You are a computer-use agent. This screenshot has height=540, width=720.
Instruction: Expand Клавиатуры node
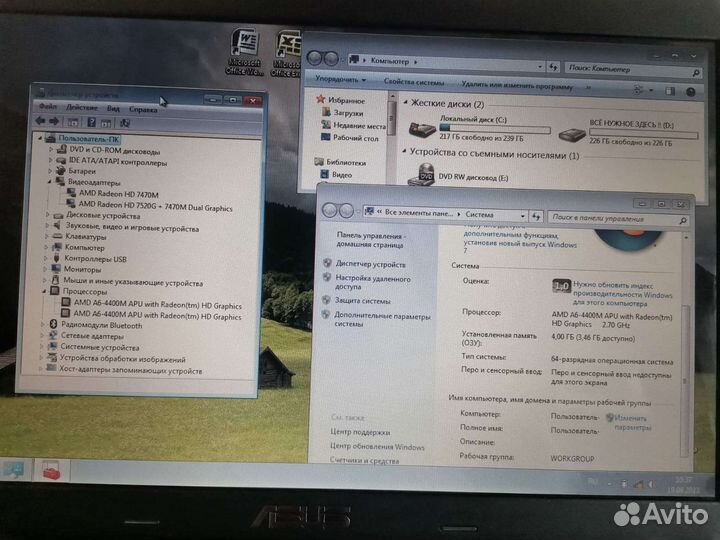click(47, 236)
